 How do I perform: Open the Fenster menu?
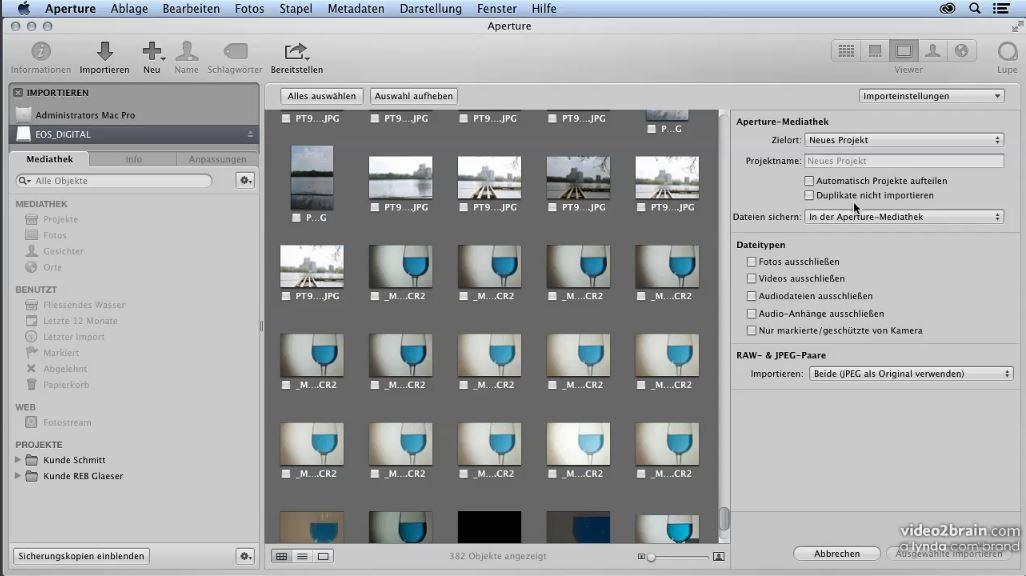(497, 9)
